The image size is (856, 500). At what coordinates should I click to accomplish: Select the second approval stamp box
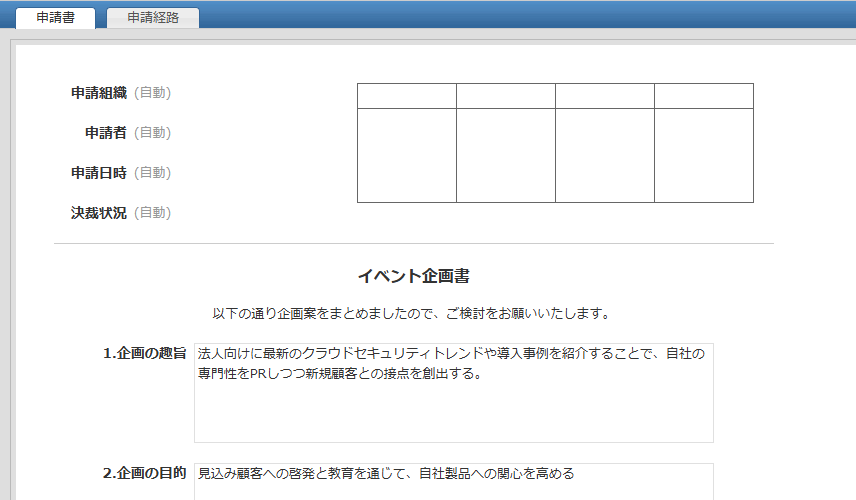point(506,155)
